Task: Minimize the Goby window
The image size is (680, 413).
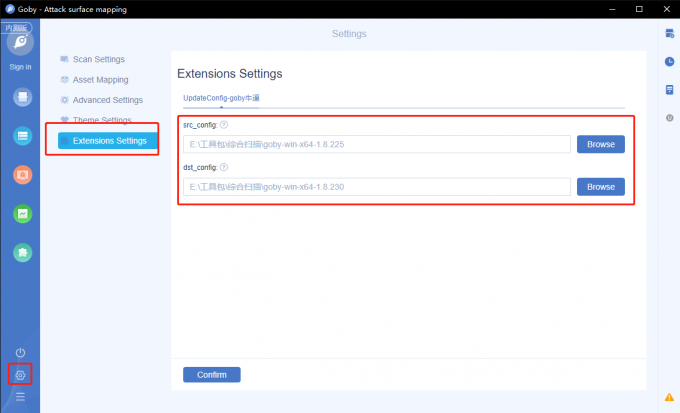Action: 612,9
